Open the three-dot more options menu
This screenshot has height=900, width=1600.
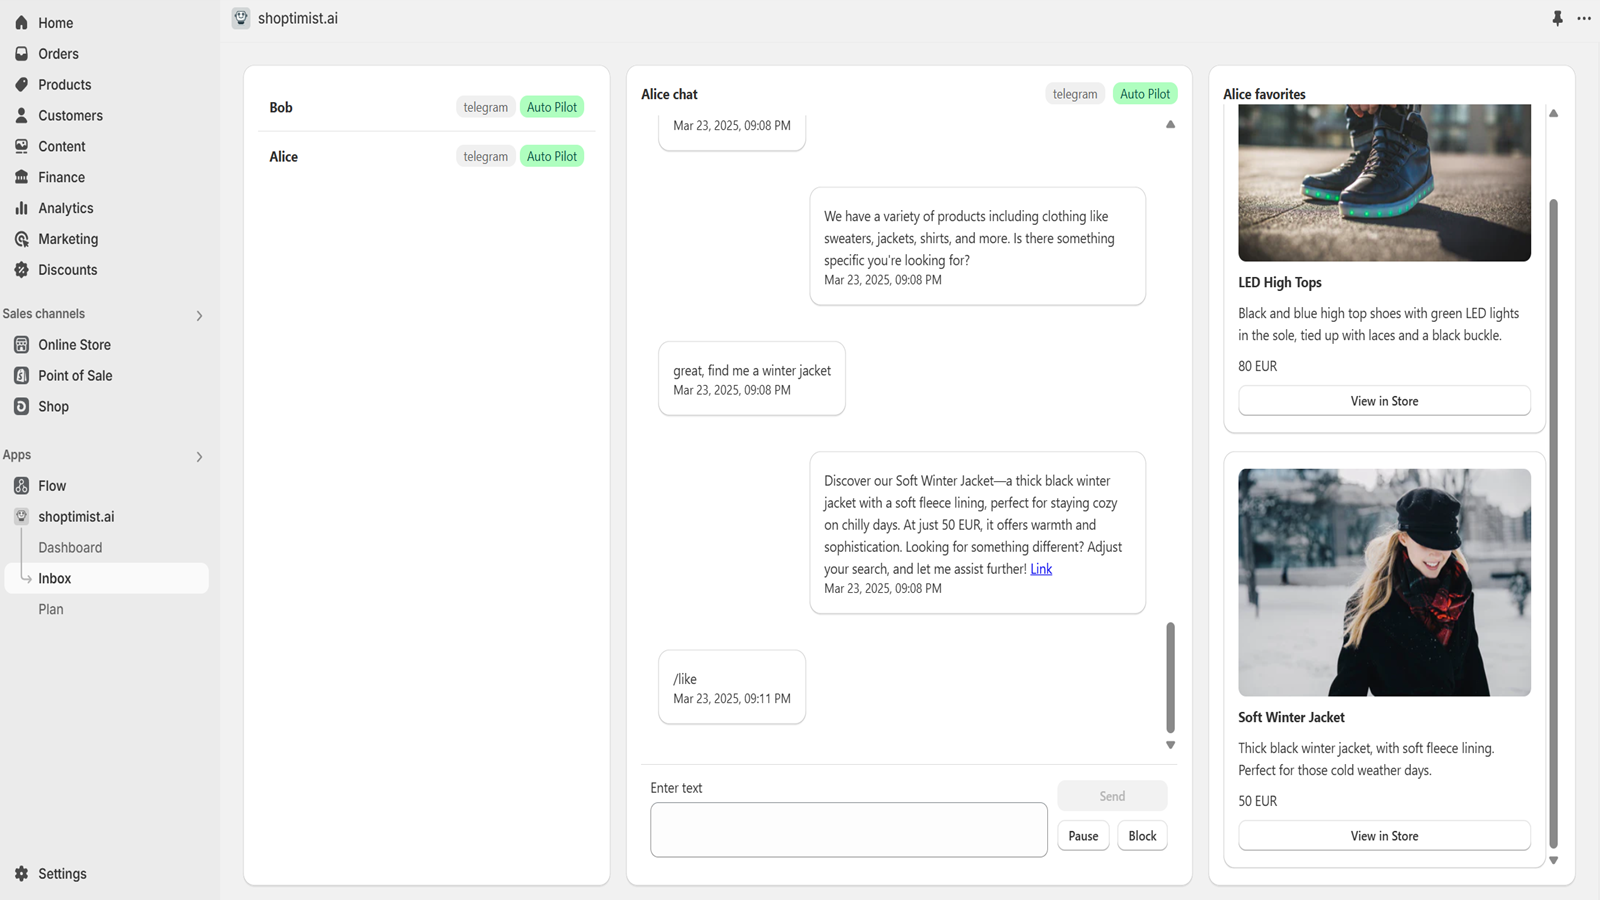point(1584,18)
